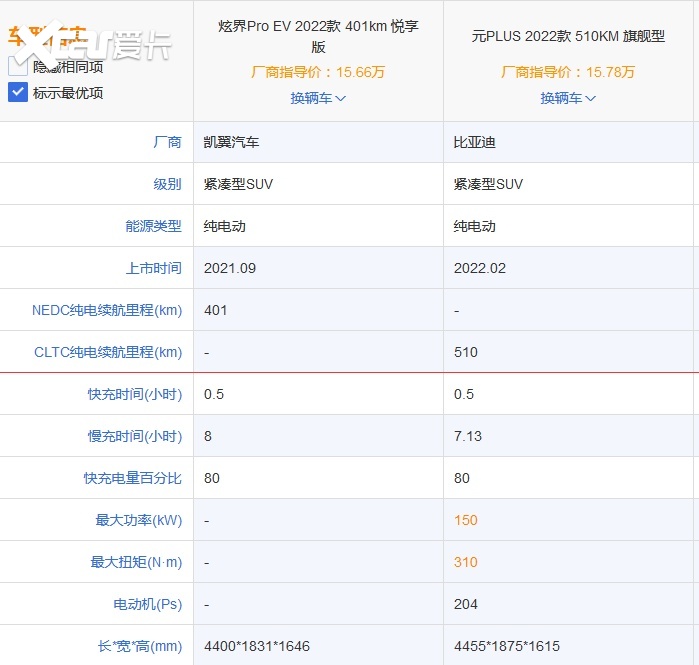Viewport: 699px width, 665px height.
Task: Click the CLTC纯电续航里程(km) row label
Action: point(108,352)
